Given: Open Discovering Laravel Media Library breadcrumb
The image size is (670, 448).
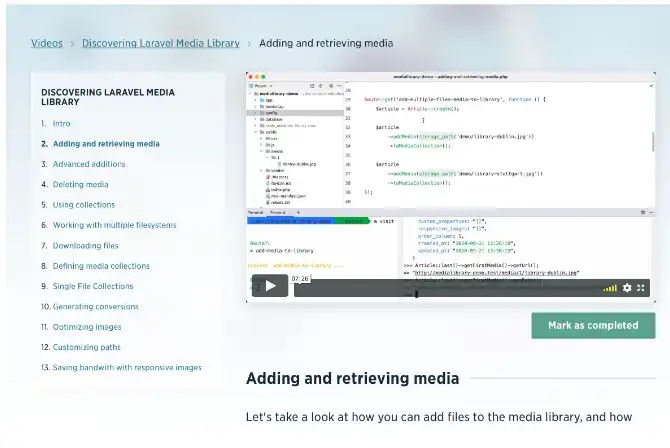Looking at the screenshot, I should point(161,43).
